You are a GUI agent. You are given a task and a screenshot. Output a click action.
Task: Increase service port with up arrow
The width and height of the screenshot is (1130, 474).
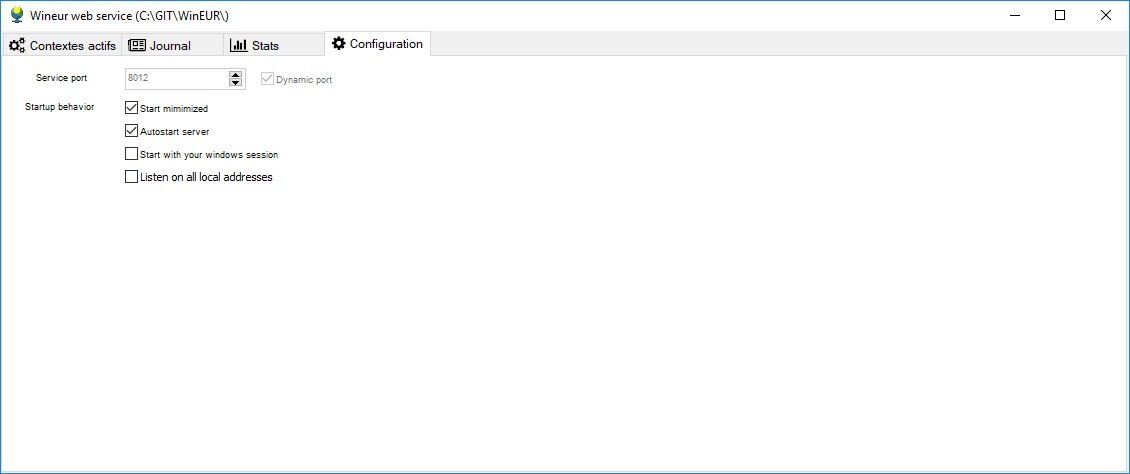236,74
